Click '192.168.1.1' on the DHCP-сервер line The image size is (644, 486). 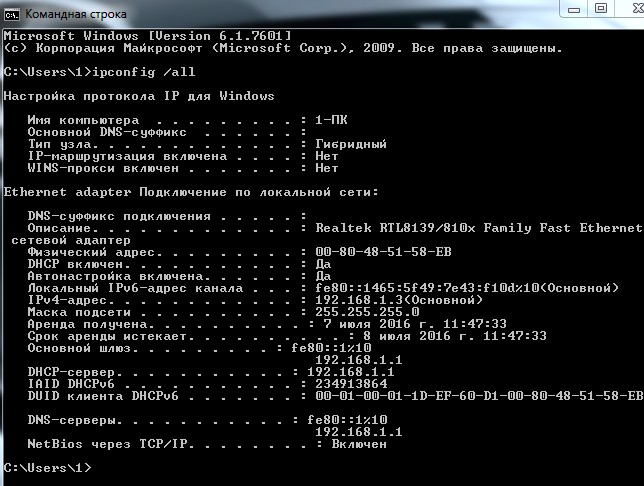(351, 372)
